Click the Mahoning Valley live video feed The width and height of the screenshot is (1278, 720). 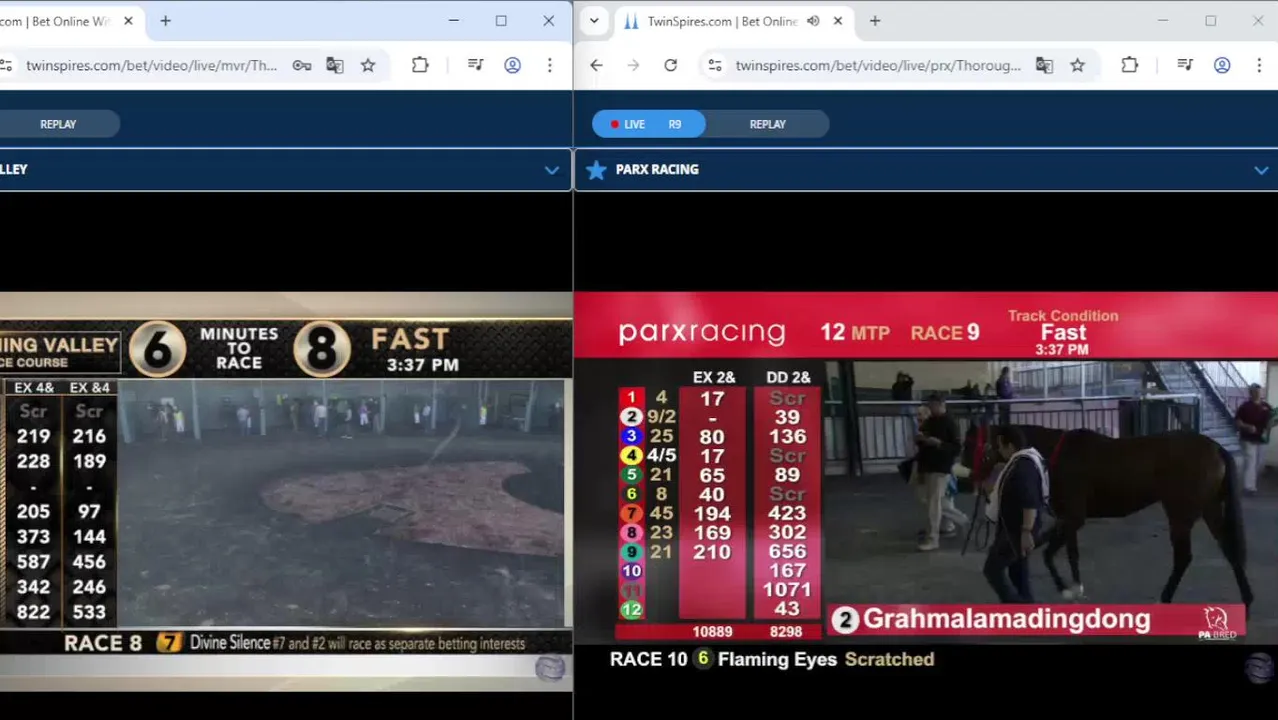pyautogui.click(x=286, y=490)
